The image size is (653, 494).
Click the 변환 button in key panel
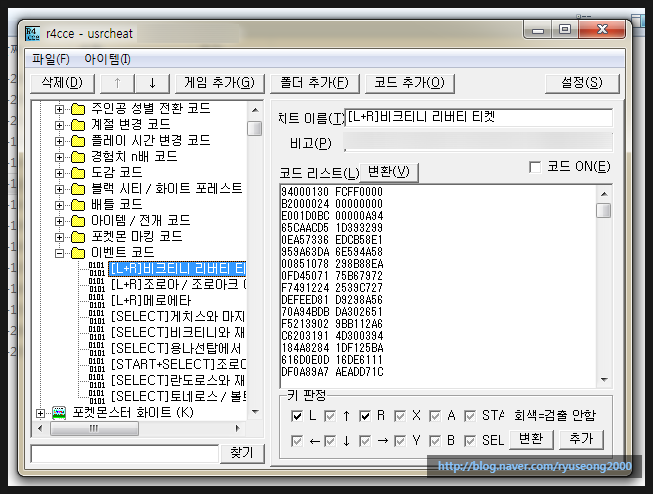tap(531, 439)
